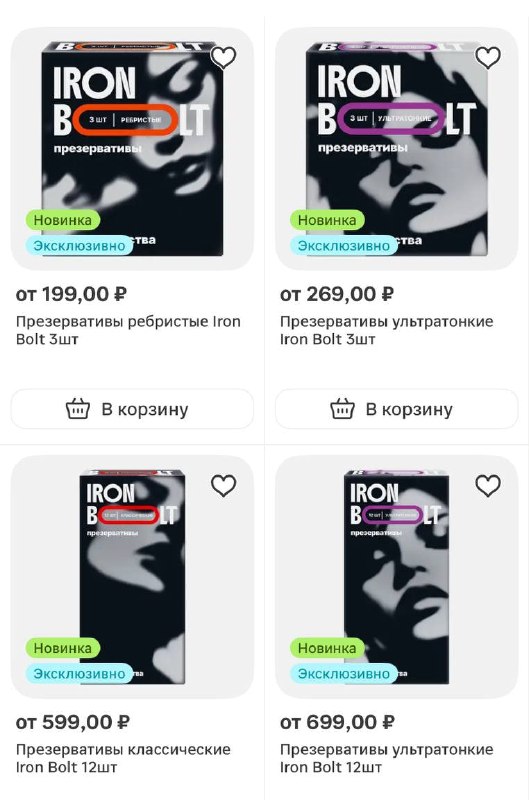Open classic Iron Bolt 12шт product image
Viewport: 529px width, 800px height.
132,577
